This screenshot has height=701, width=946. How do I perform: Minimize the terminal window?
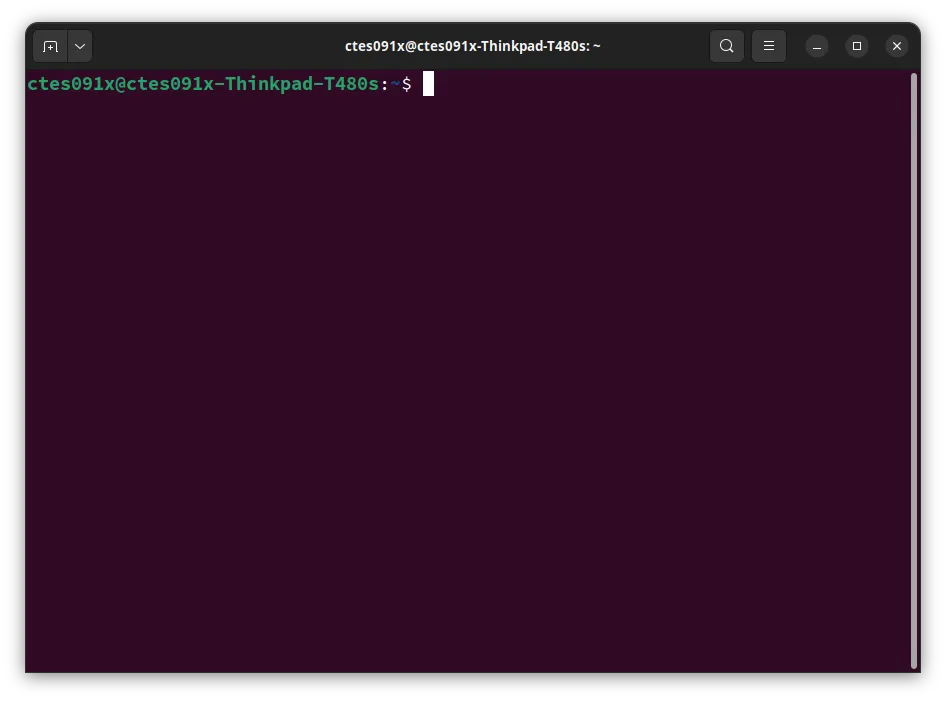817,46
